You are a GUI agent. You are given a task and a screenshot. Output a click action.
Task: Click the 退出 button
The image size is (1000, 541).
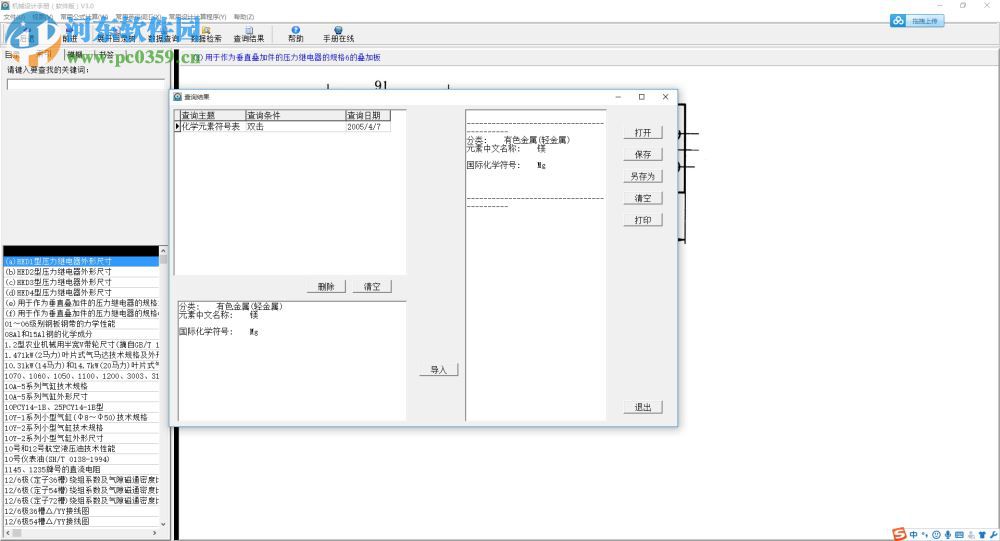643,407
